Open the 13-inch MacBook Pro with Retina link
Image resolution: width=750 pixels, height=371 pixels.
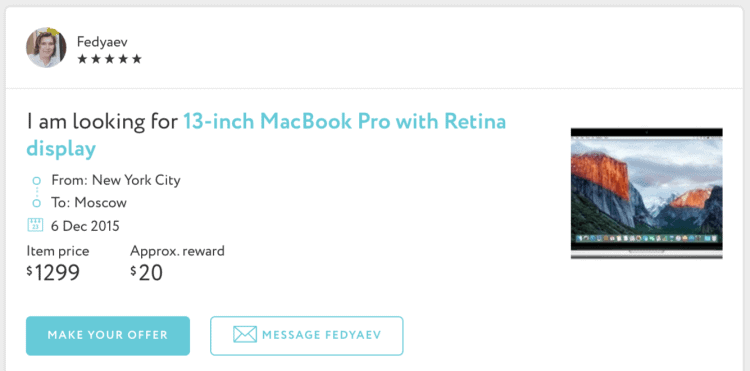click(345, 121)
